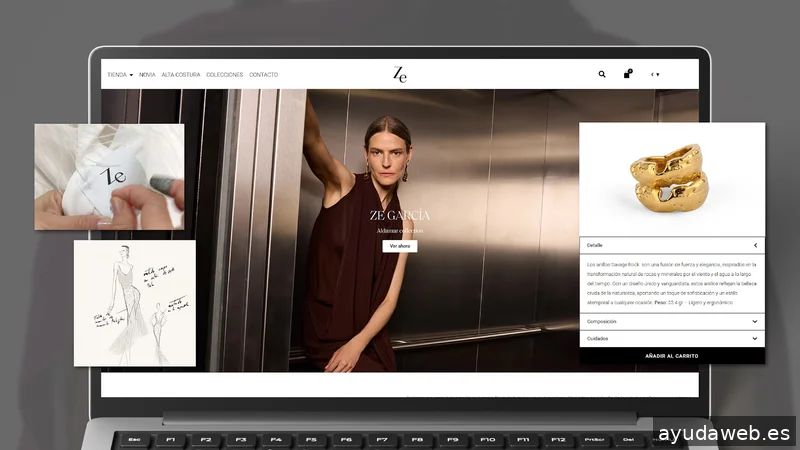Click the Ze label sewing photo
Screen dimensions: 800x450
tap(109, 177)
